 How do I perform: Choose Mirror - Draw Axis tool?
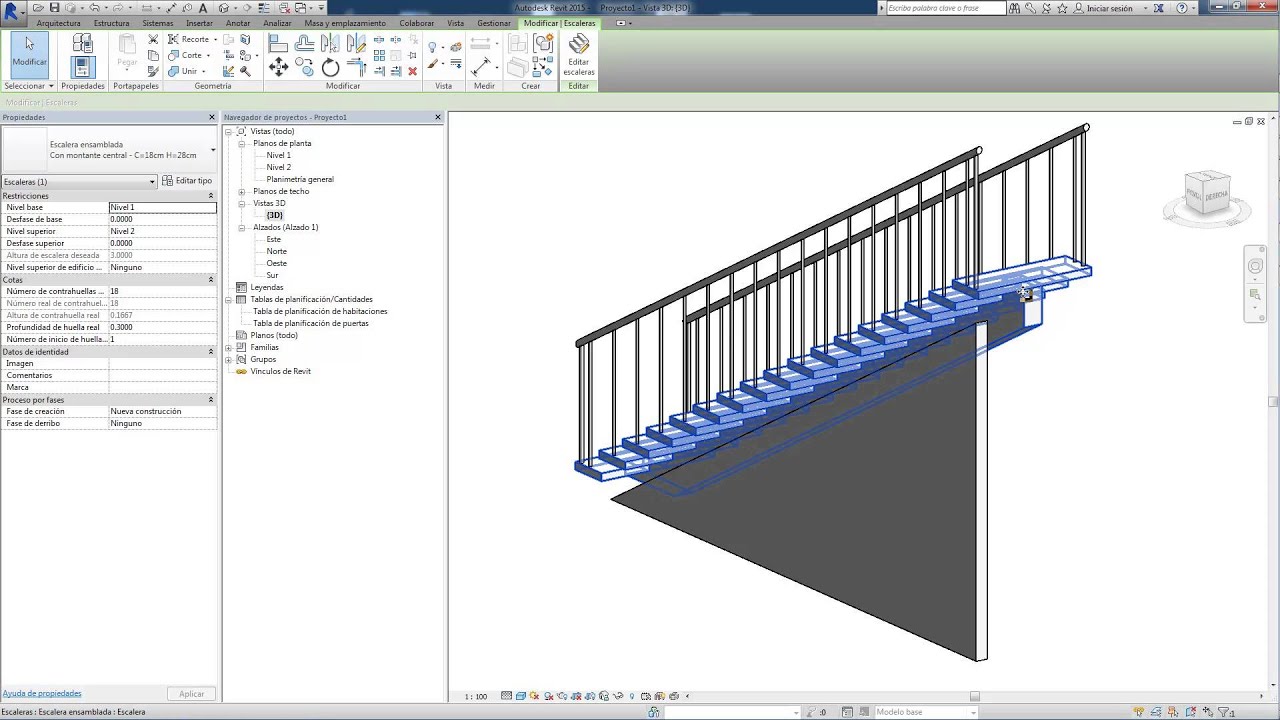356,43
